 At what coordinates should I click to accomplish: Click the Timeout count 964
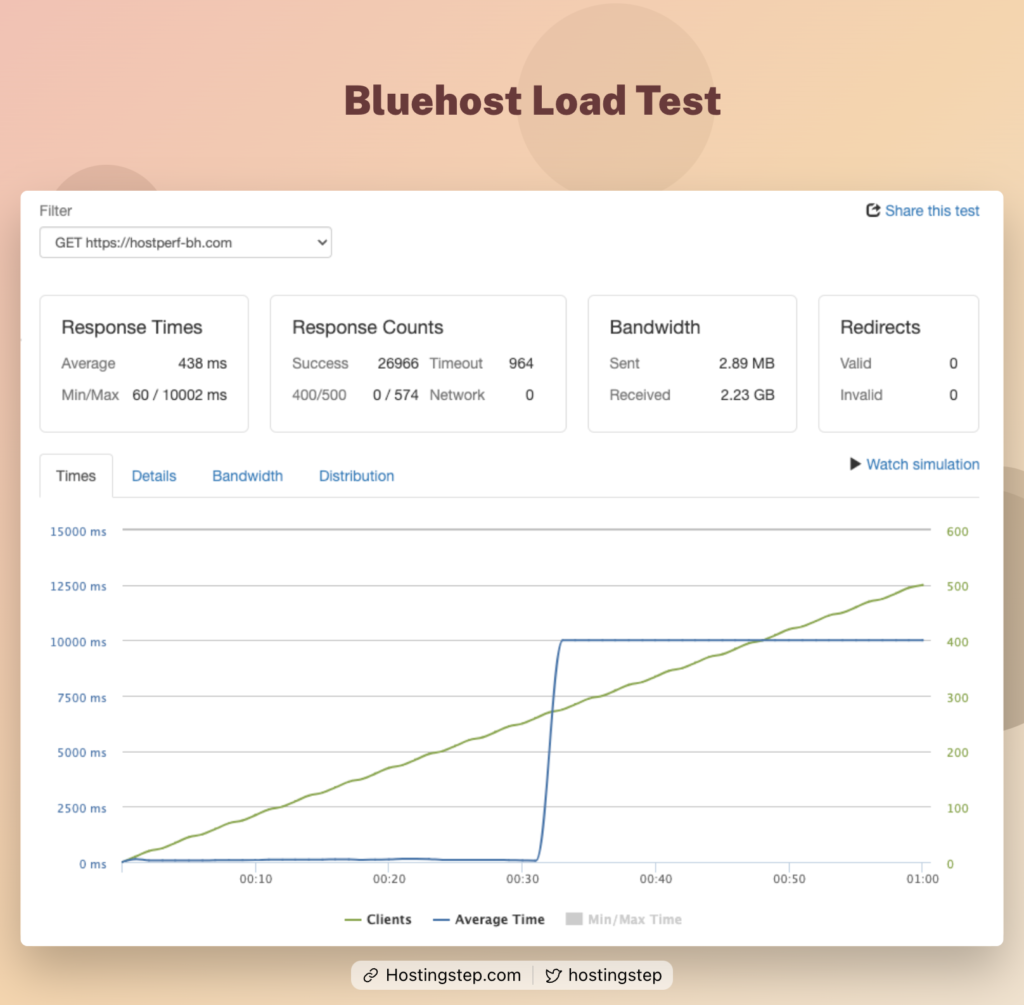click(x=521, y=363)
